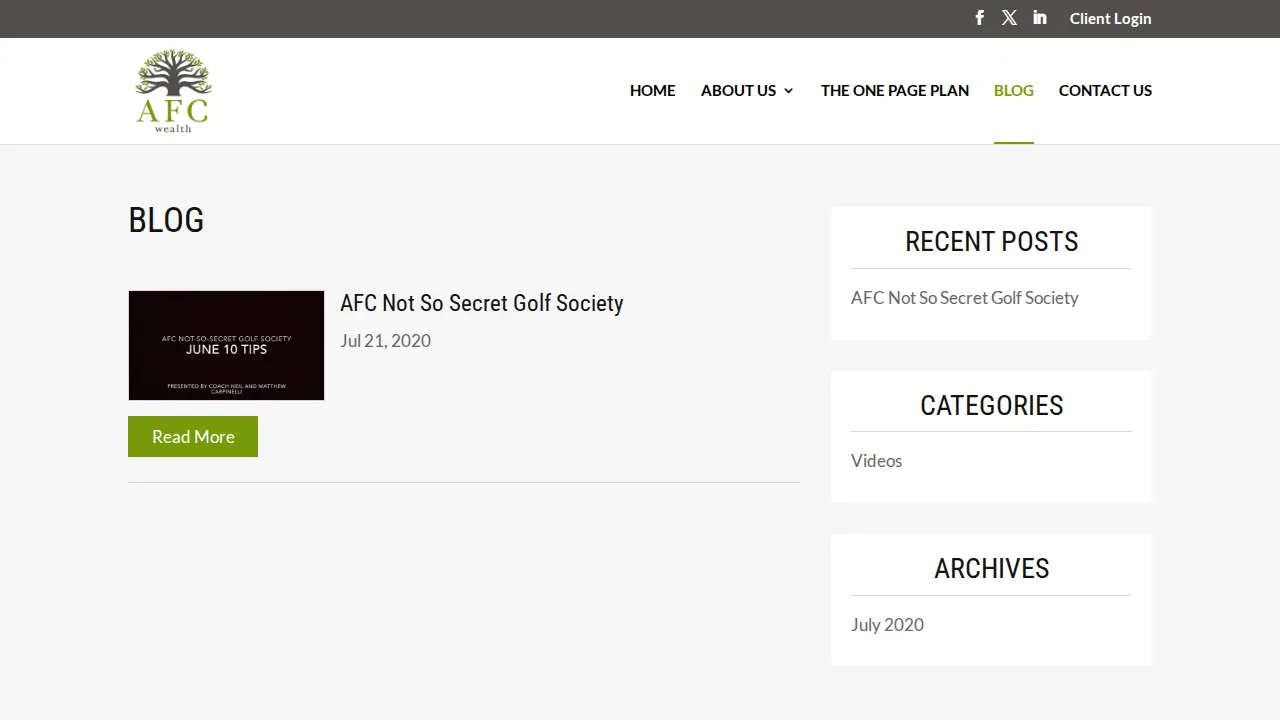Click the Client Login link

tap(1110, 18)
